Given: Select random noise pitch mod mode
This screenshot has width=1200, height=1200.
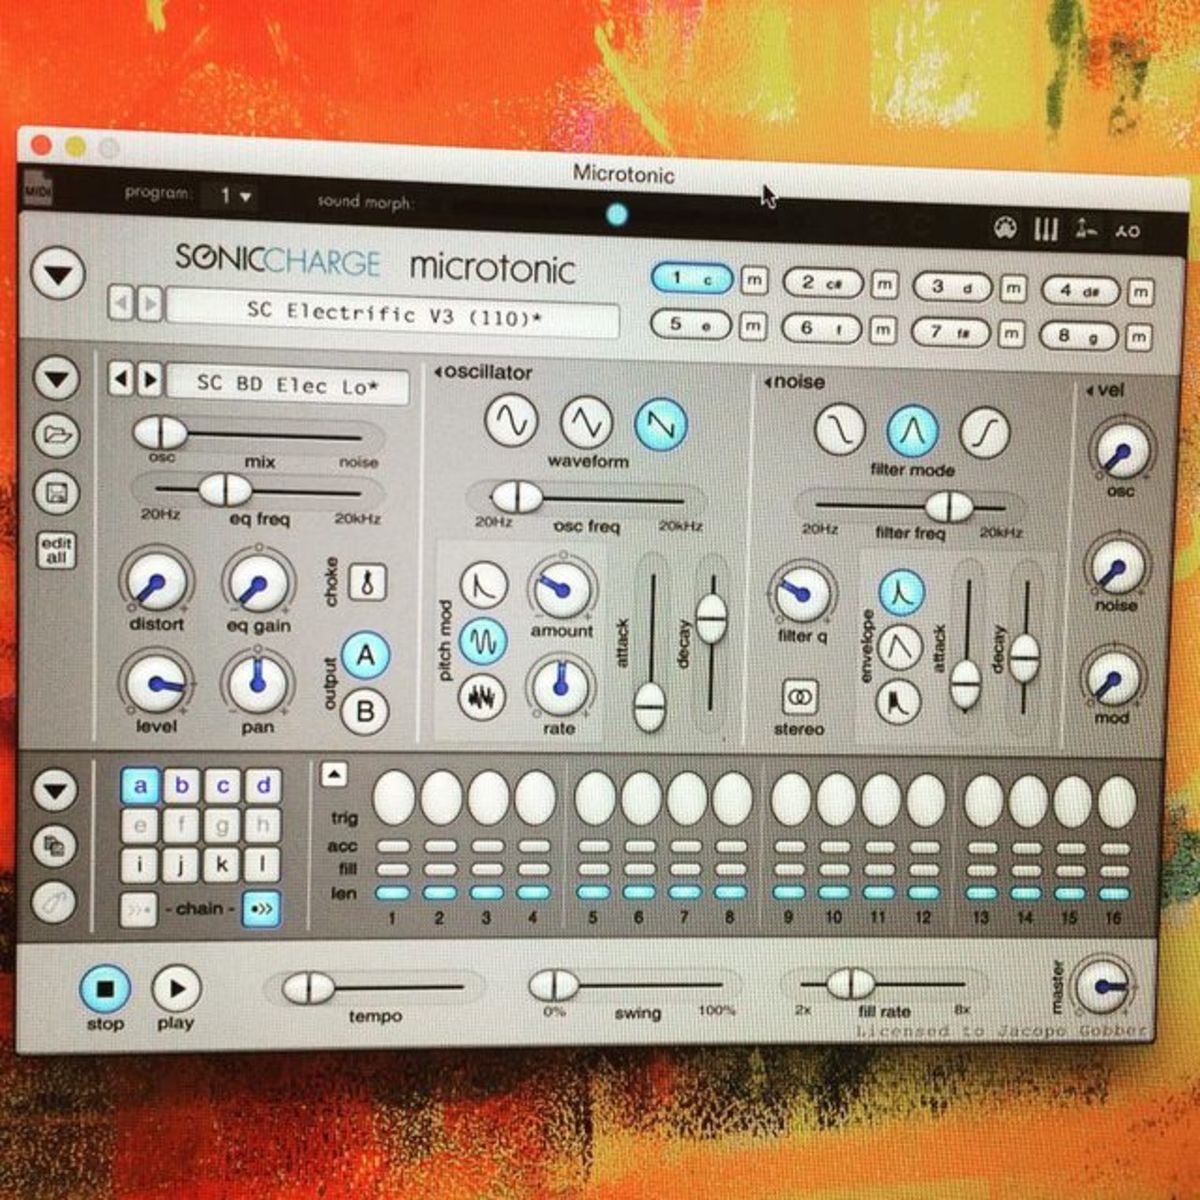Looking at the screenshot, I should pyautogui.click(x=482, y=696).
